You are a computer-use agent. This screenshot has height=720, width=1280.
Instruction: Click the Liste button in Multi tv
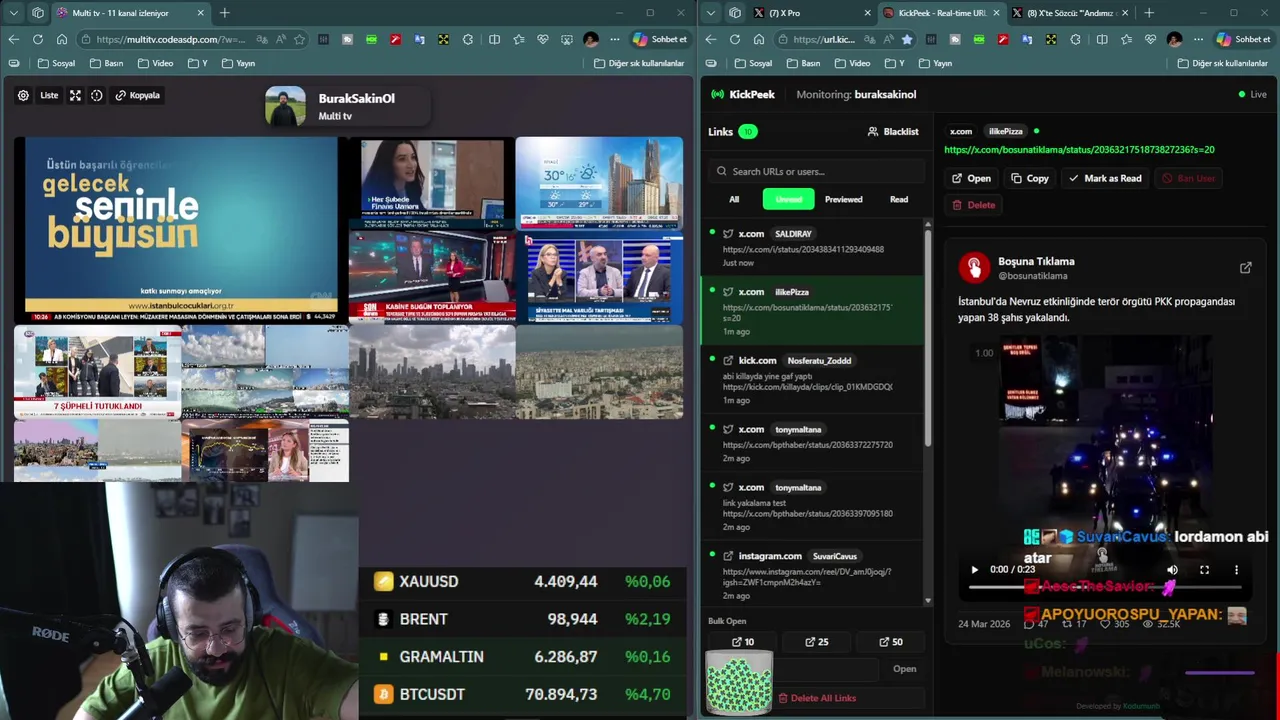(49, 95)
